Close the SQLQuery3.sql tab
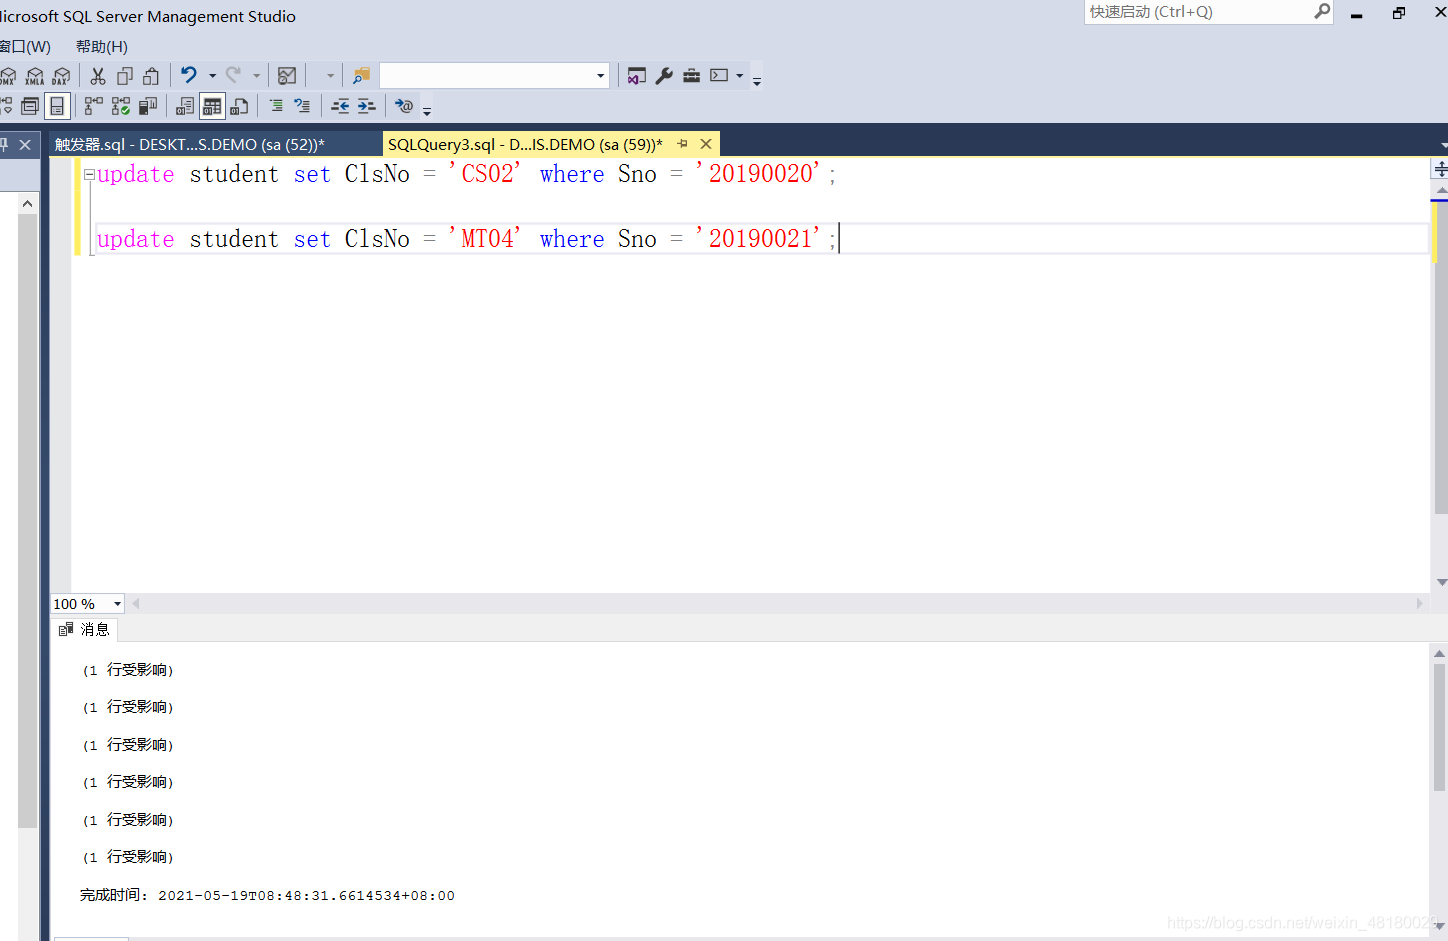The width and height of the screenshot is (1448, 941). click(x=706, y=144)
